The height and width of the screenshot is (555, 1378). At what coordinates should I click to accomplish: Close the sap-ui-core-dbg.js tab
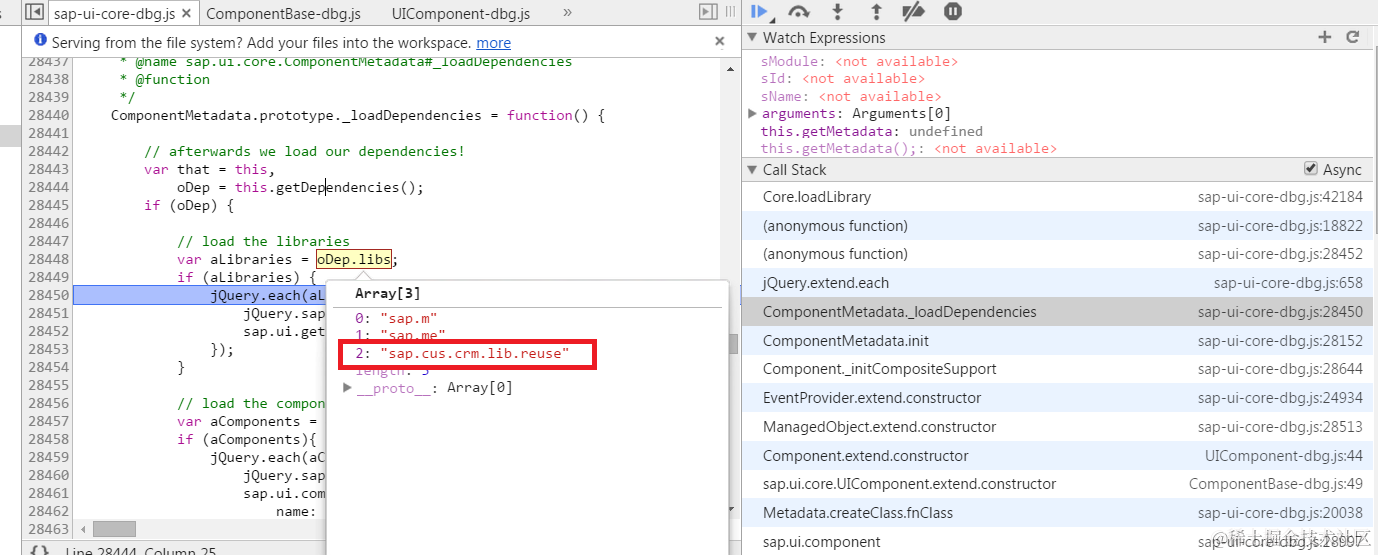coord(187,13)
